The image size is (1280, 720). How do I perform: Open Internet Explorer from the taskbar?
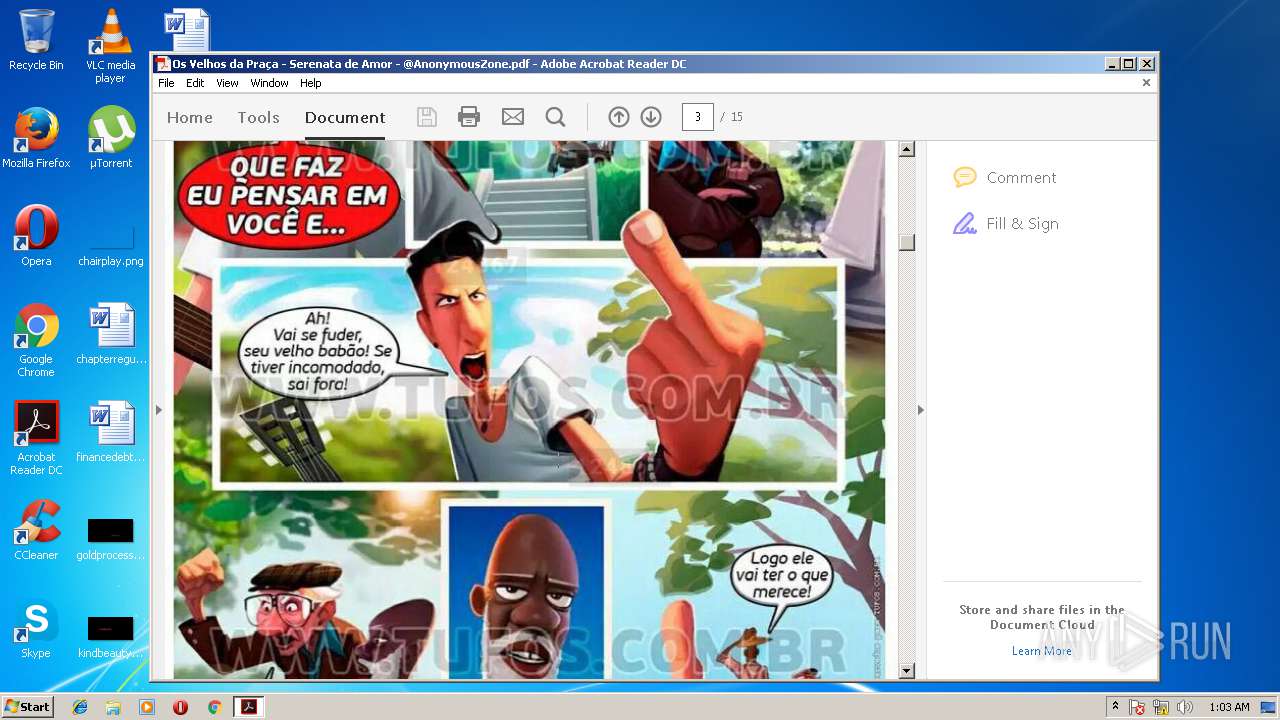pyautogui.click(x=80, y=707)
